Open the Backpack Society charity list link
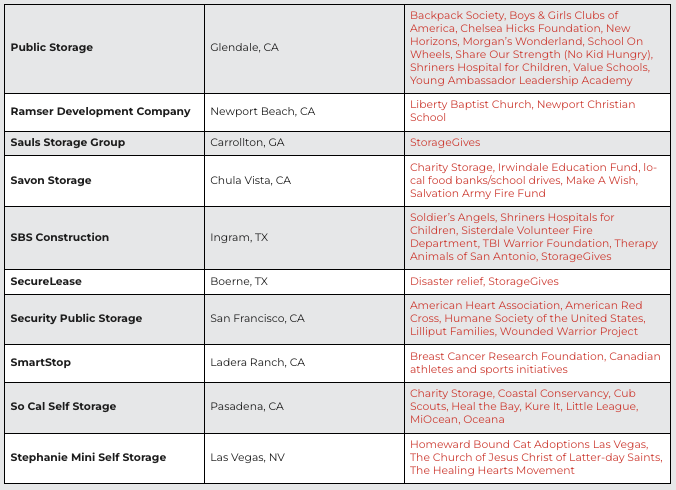This screenshot has width=676, height=490. (531, 48)
